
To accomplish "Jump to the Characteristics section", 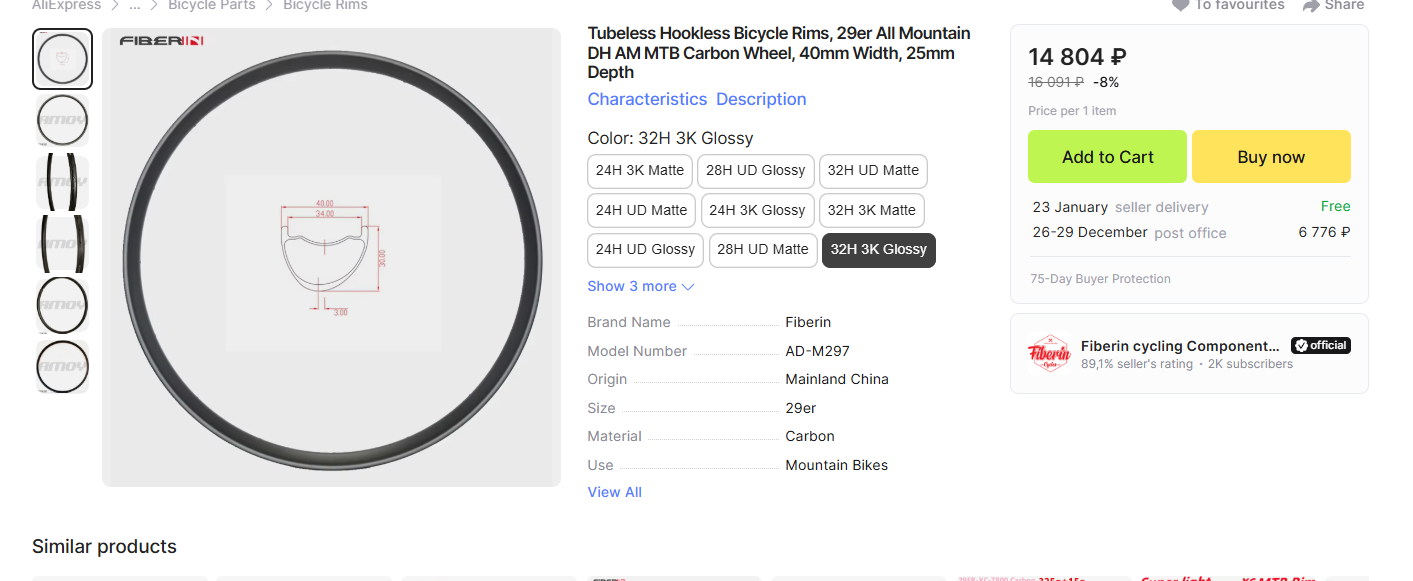I will coord(647,99).
